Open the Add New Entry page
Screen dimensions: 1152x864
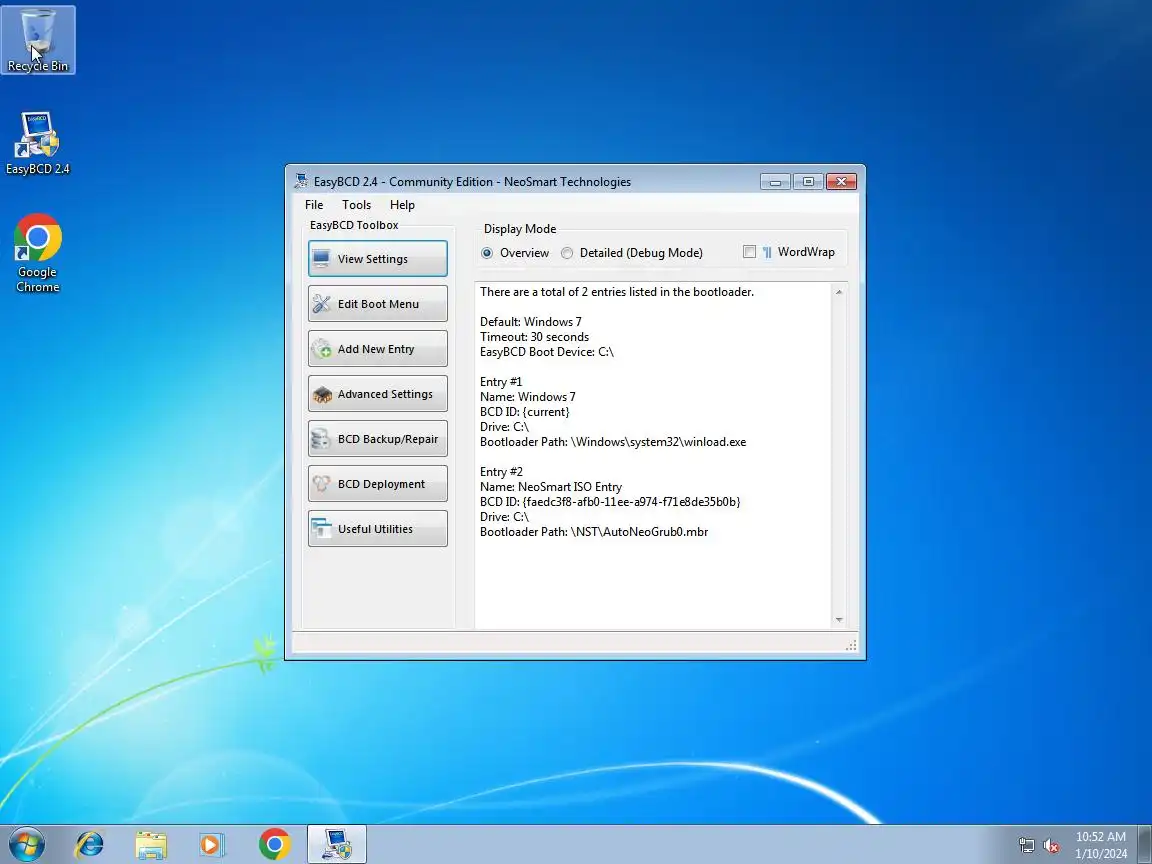coord(378,349)
